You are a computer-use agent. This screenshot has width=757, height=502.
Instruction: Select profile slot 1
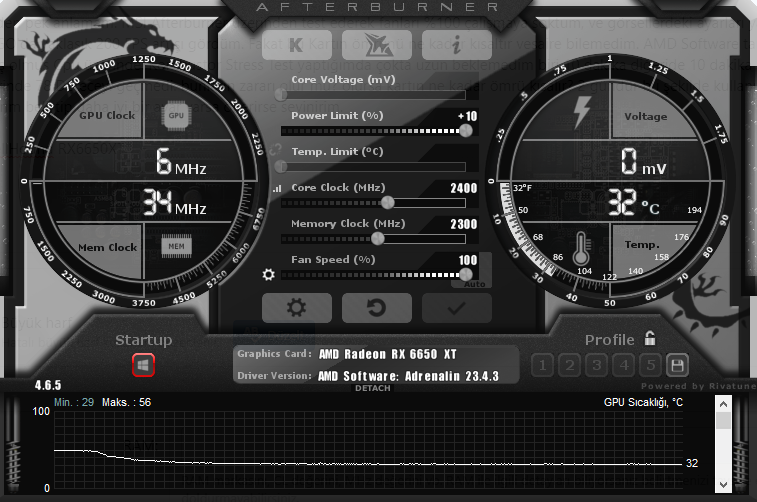(543, 365)
